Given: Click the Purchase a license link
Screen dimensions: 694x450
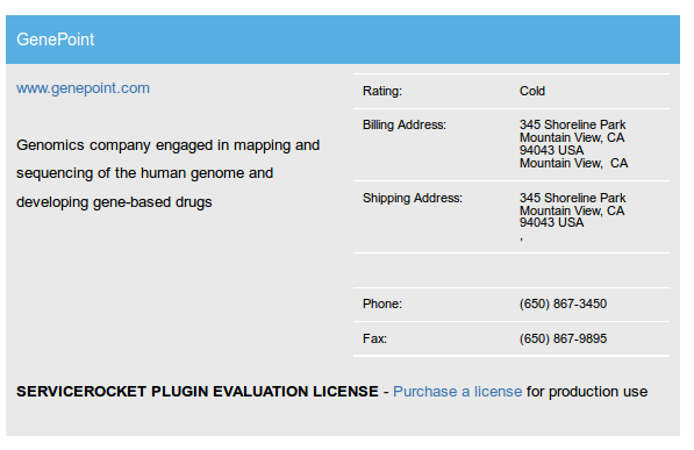Looking at the screenshot, I should pyautogui.click(x=457, y=391).
